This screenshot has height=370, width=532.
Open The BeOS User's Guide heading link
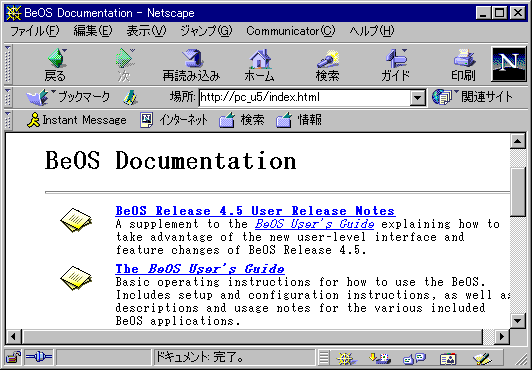click(x=200, y=269)
